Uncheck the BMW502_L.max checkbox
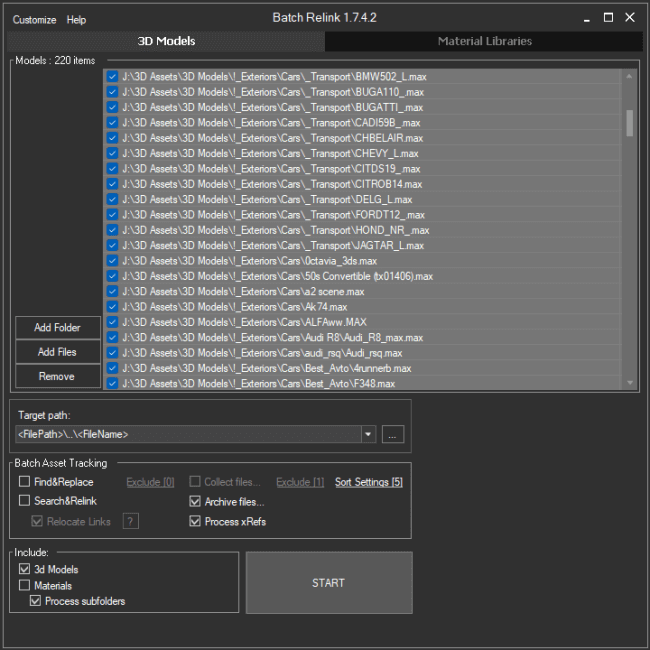The height and width of the screenshot is (650, 650). coord(112,77)
